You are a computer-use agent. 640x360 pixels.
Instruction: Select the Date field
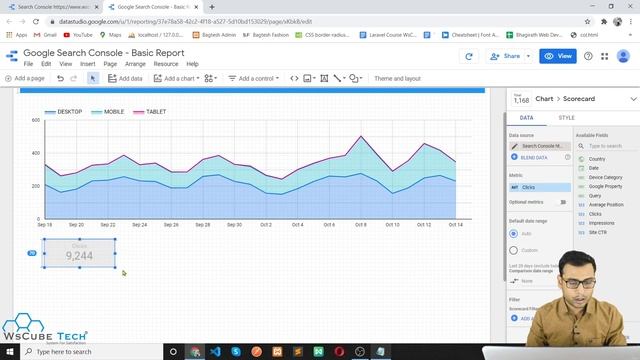(x=593, y=168)
